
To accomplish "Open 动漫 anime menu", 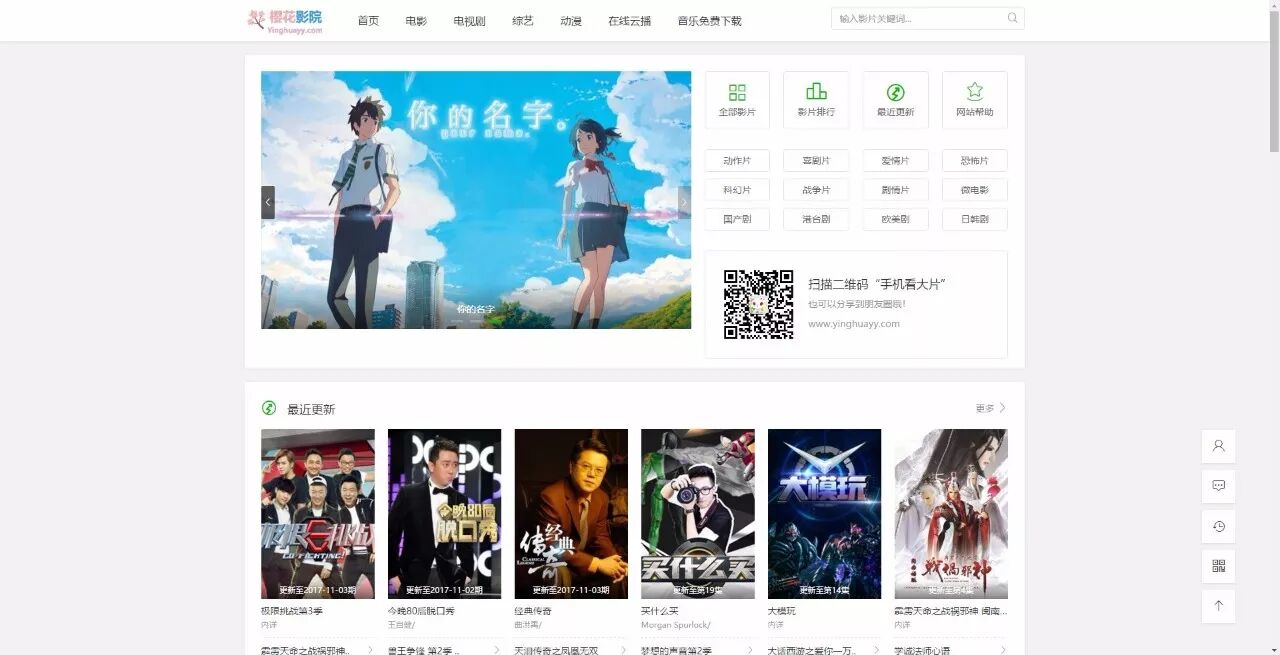I will [571, 20].
